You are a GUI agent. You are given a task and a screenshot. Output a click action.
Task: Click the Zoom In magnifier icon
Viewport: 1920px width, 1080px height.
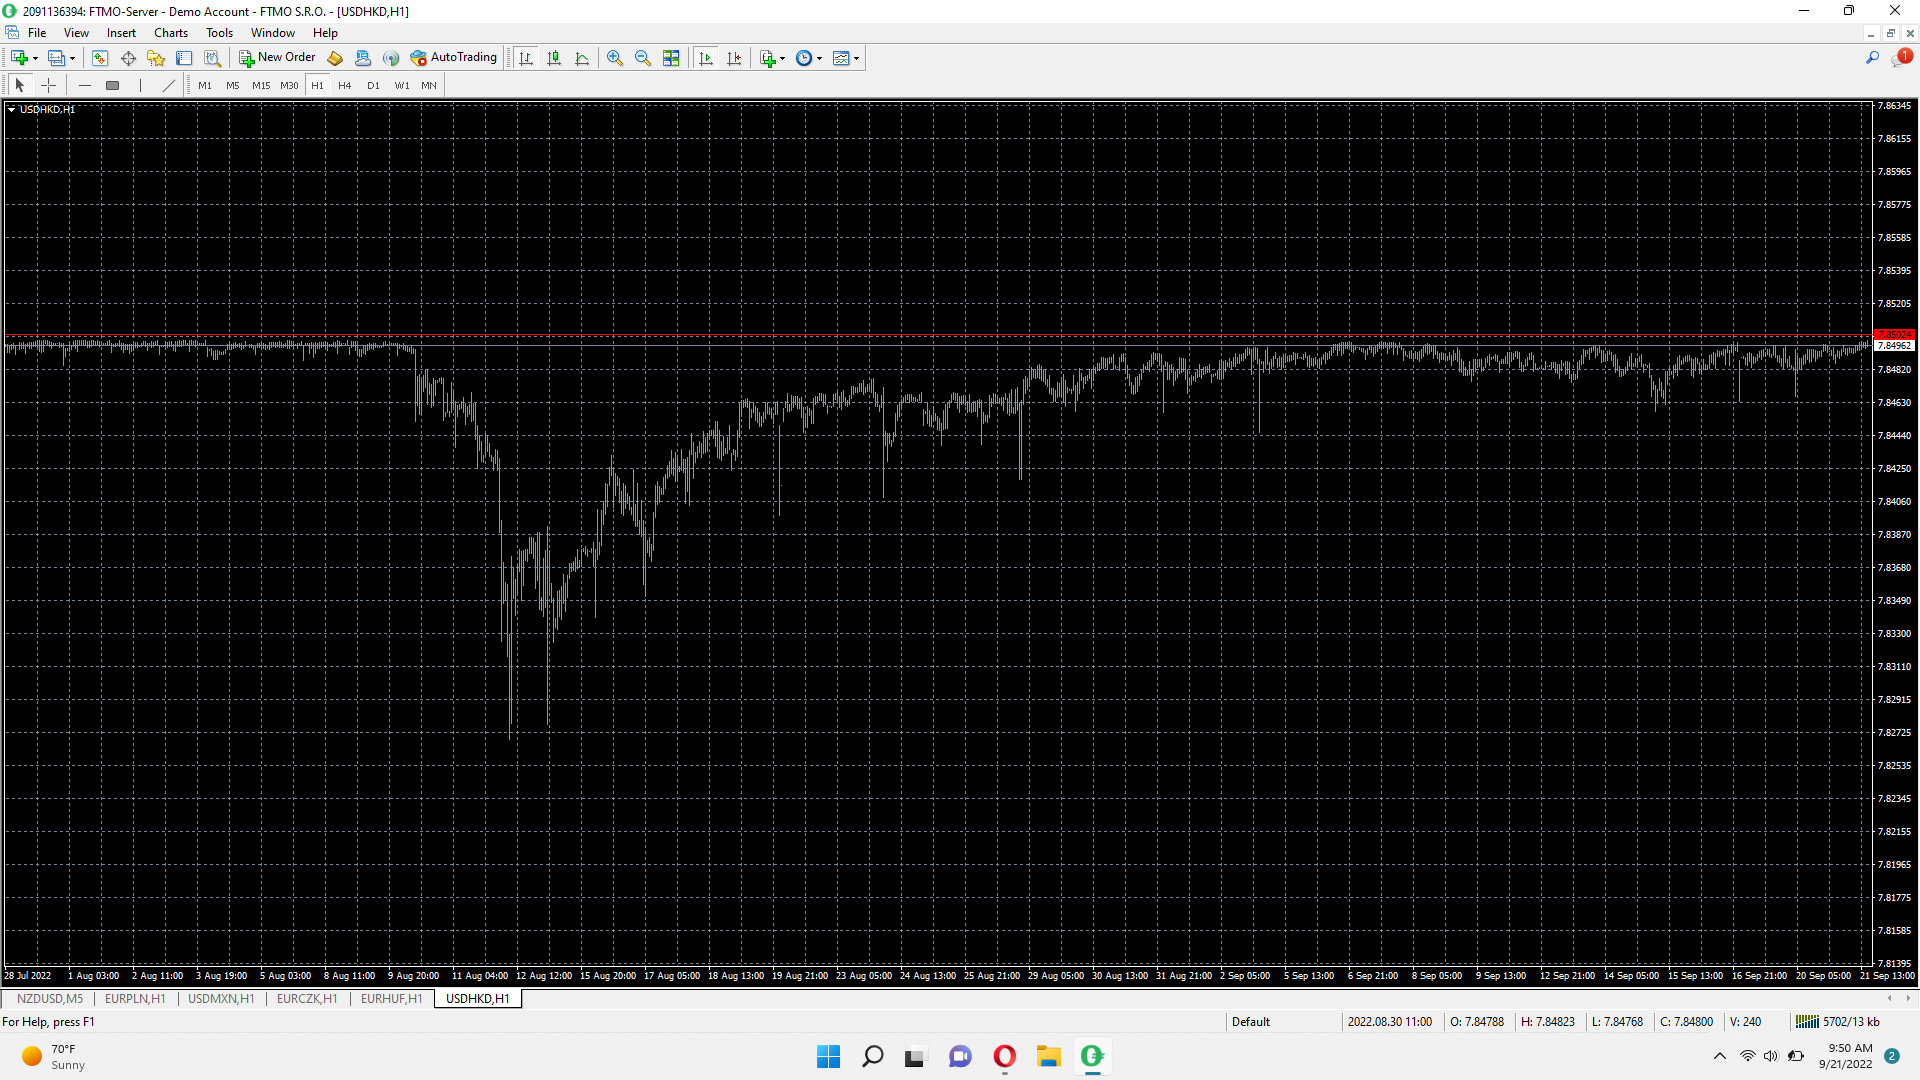point(615,58)
